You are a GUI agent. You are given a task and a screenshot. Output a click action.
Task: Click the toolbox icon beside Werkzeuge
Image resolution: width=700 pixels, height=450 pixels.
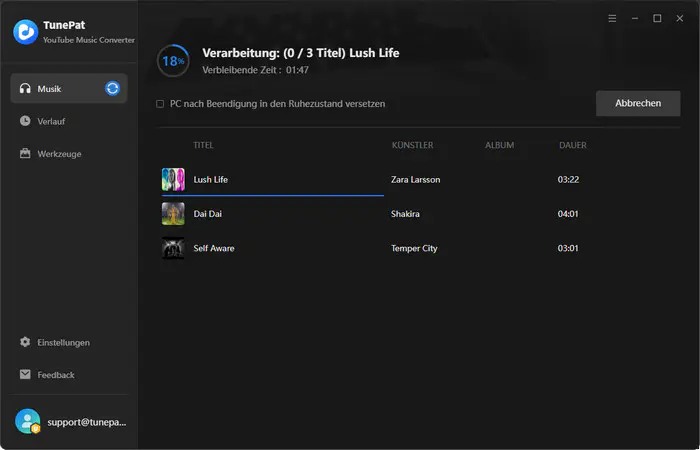[x=25, y=154]
